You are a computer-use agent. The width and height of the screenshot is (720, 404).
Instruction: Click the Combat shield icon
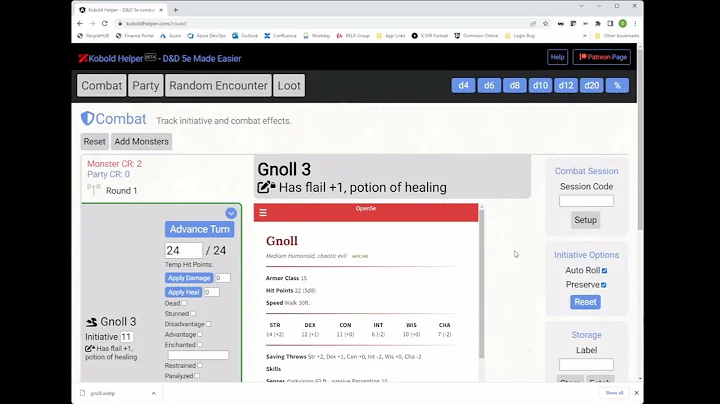click(87, 119)
